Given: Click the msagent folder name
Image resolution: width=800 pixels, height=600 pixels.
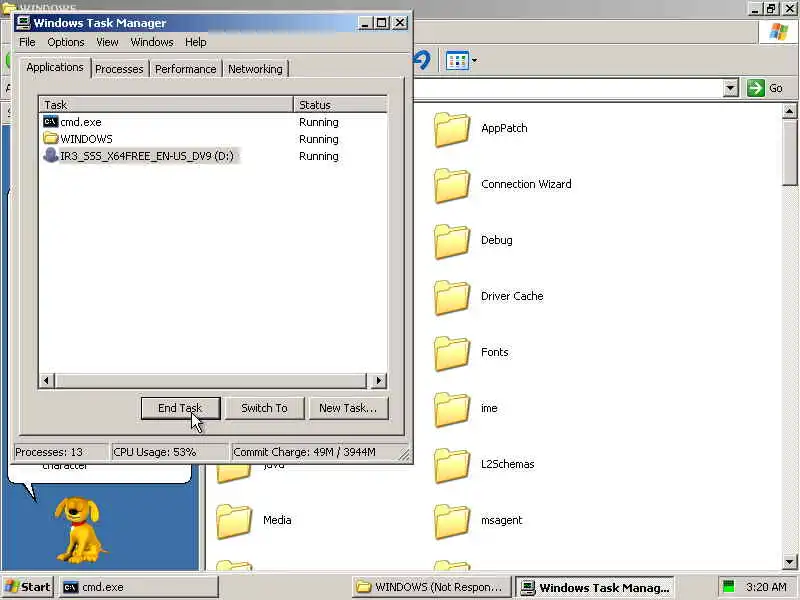Looking at the screenshot, I should [502, 520].
